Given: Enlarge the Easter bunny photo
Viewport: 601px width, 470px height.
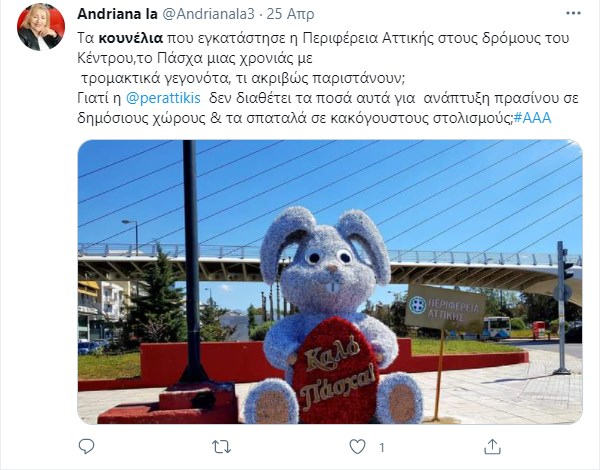Looking at the screenshot, I should pyautogui.click(x=330, y=282).
